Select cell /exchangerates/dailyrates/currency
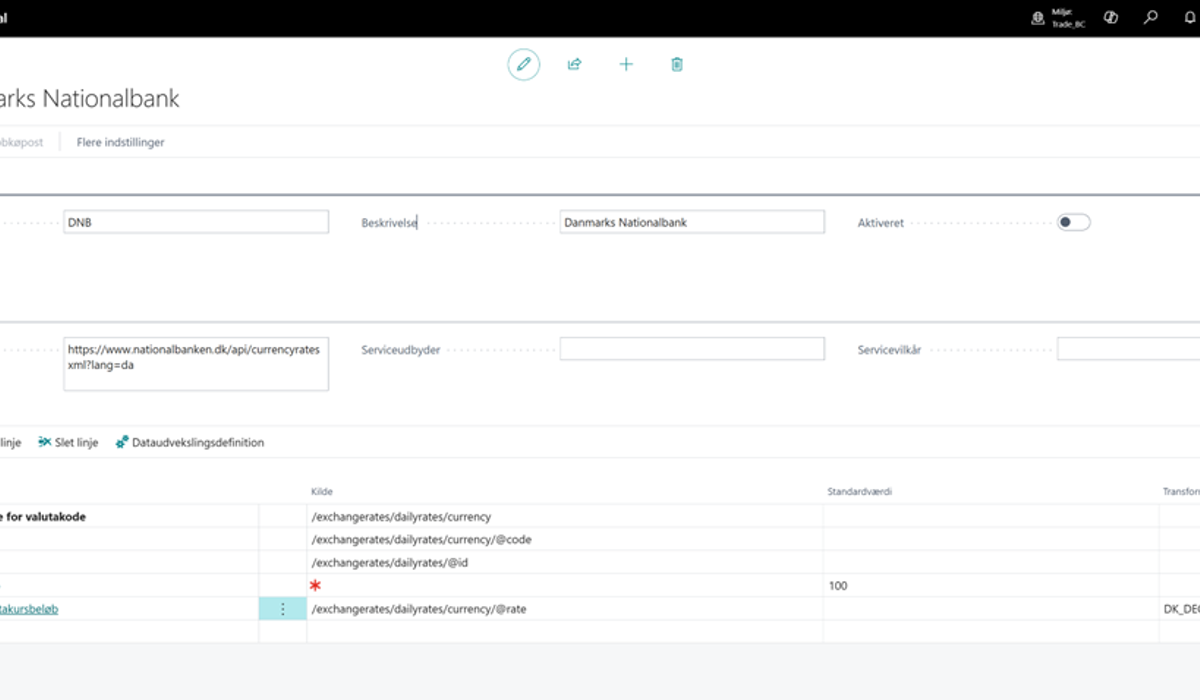Image resolution: width=1200 pixels, height=700 pixels. tap(564, 517)
